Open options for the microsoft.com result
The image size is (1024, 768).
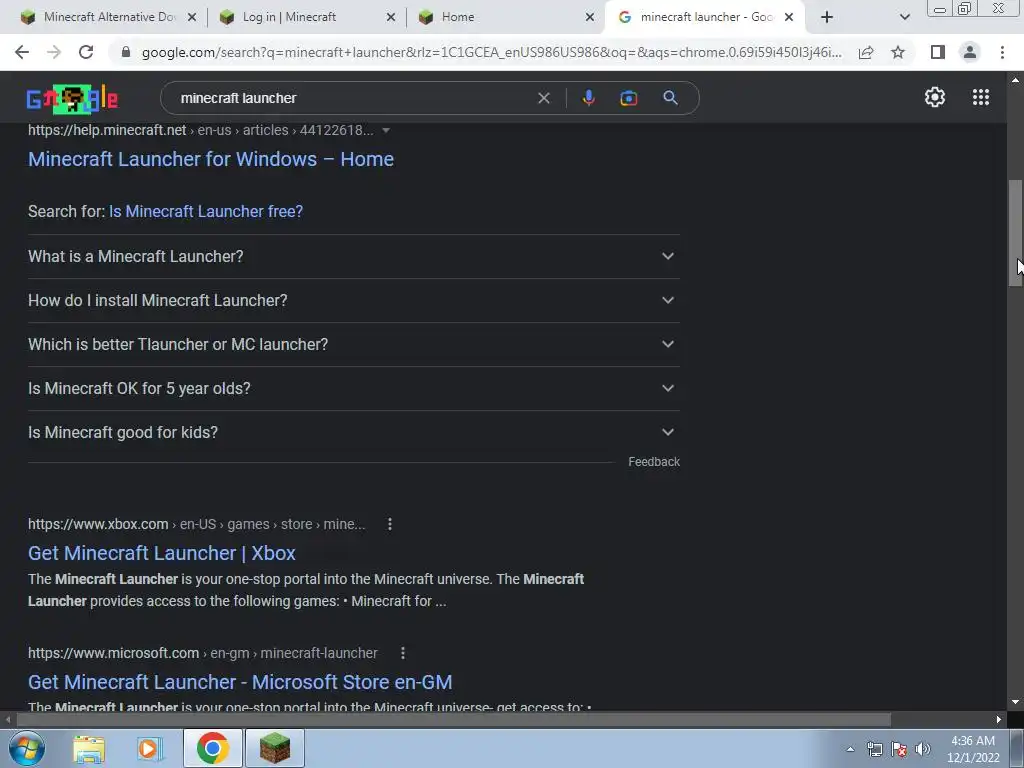pyautogui.click(x=403, y=653)
